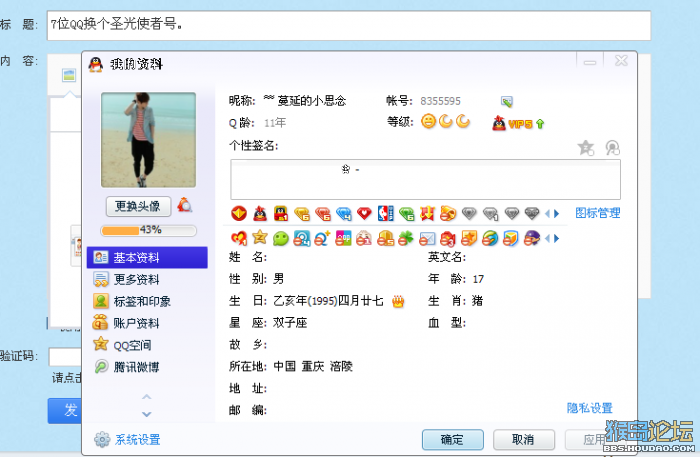Minimize the 我的资料 window
Image resolution: width=700 pixels, height=457 pixels.
point(590,61)
